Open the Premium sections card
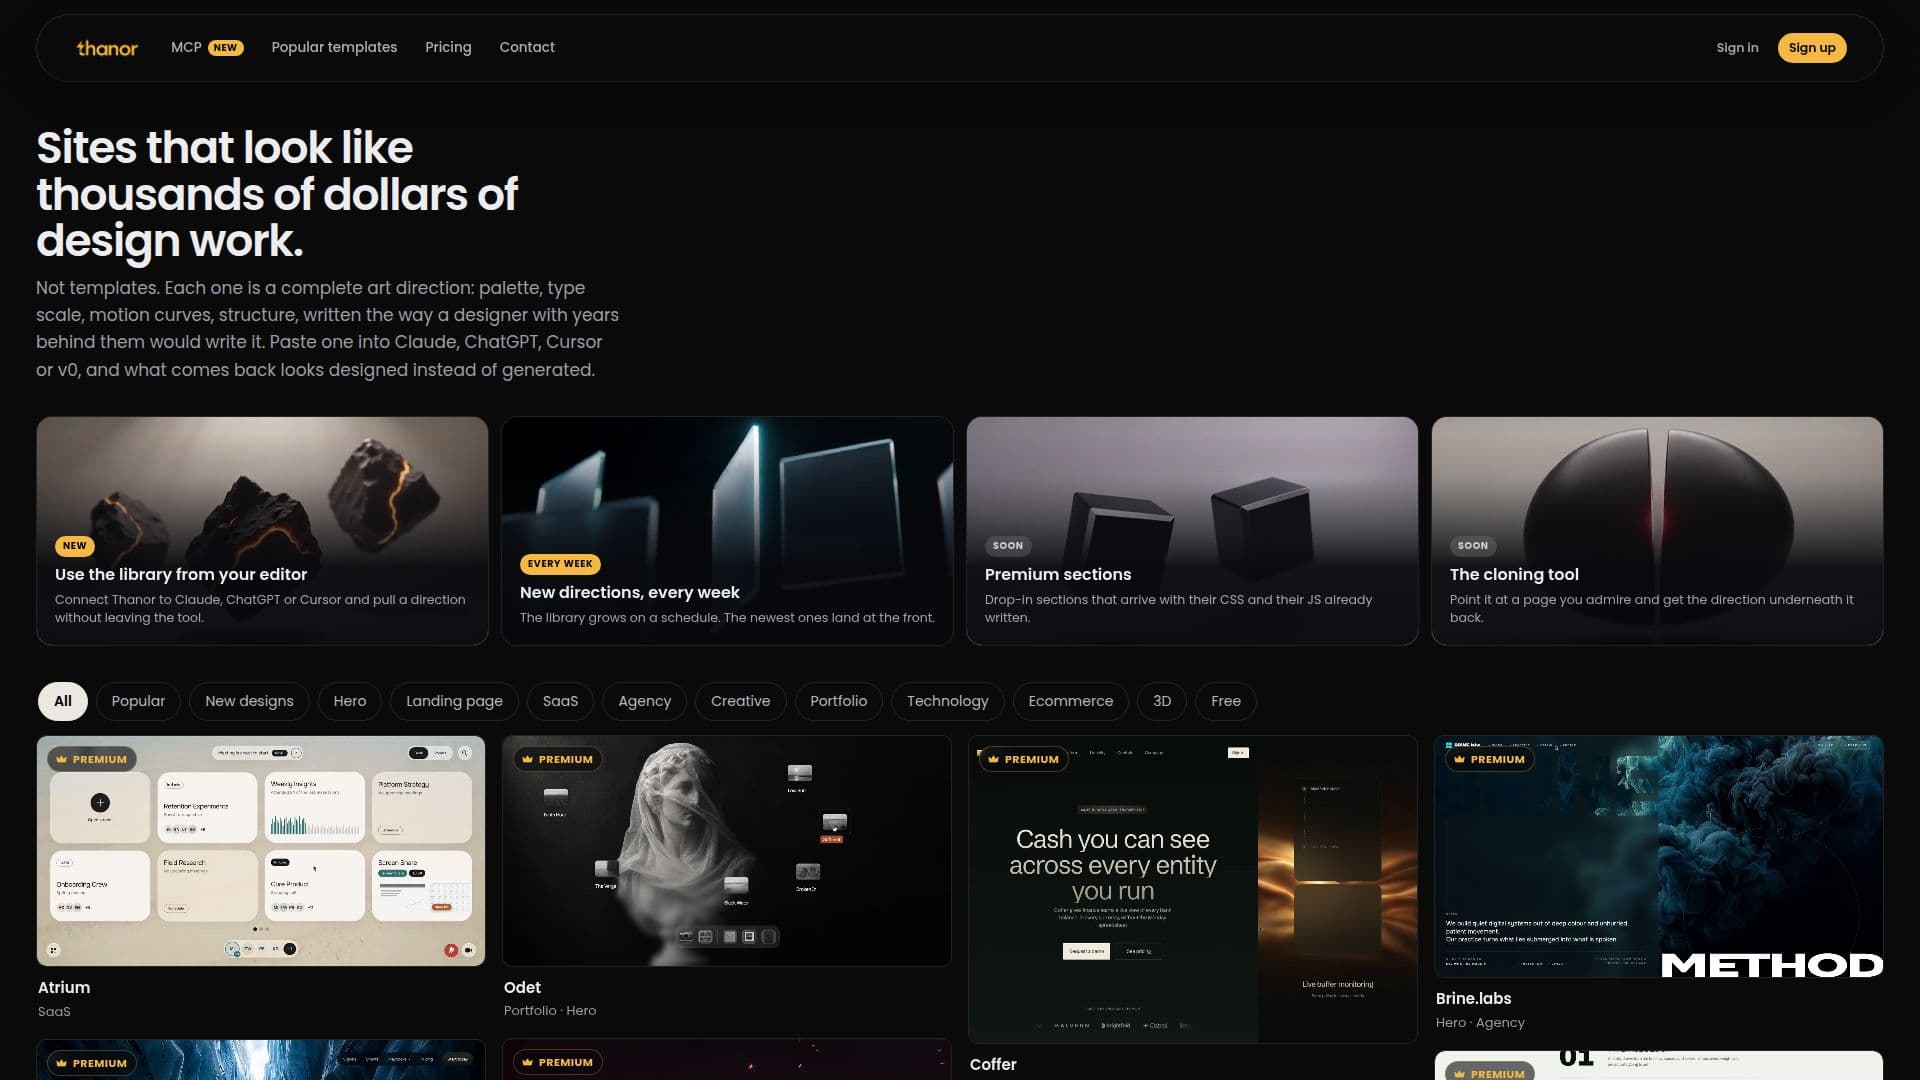1920x1080 pixels. (1192, 531)
